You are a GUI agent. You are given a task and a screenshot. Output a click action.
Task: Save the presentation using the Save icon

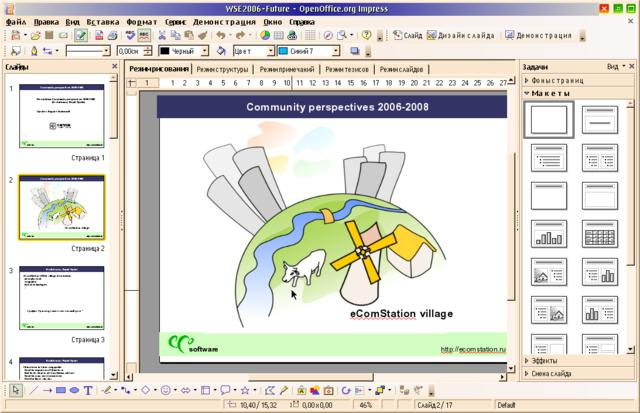click(x=49, y=36)
